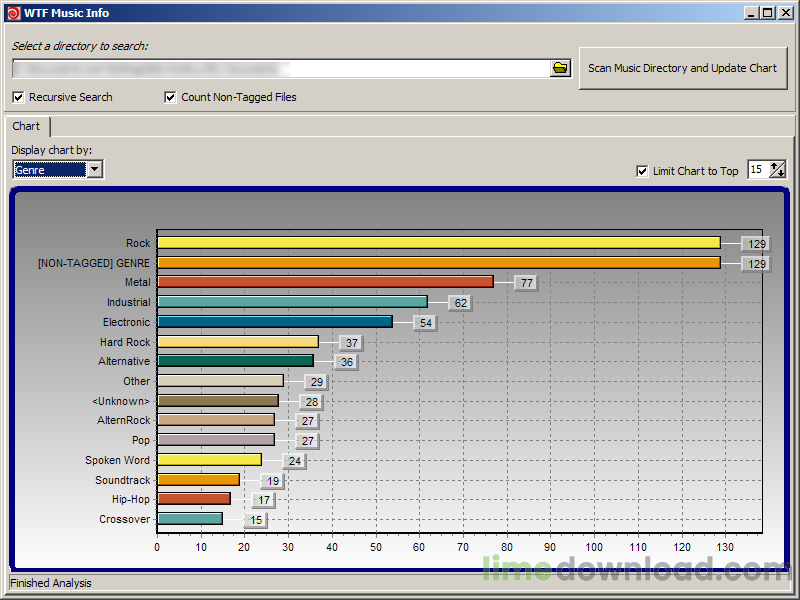Image resolution: width=800 pixels, height=600 pixels.
Task: Click the red Metal bar
Action: click(x=326, y=282)
